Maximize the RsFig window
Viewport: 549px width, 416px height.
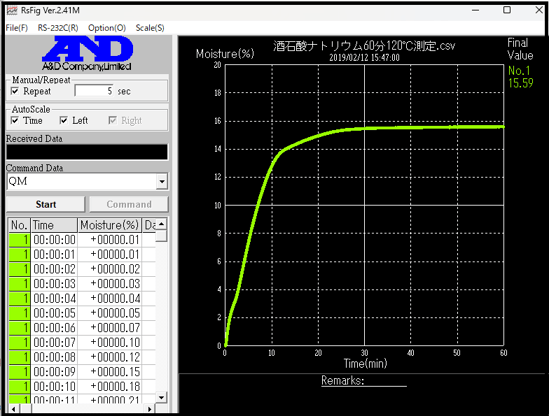507,10
